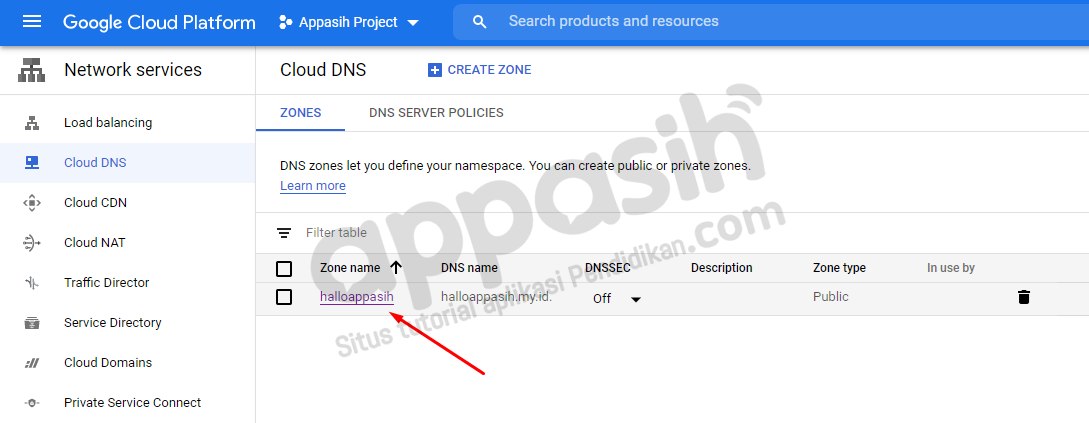
Task: Click the filter table icon
Action: (x=283, y=233)
